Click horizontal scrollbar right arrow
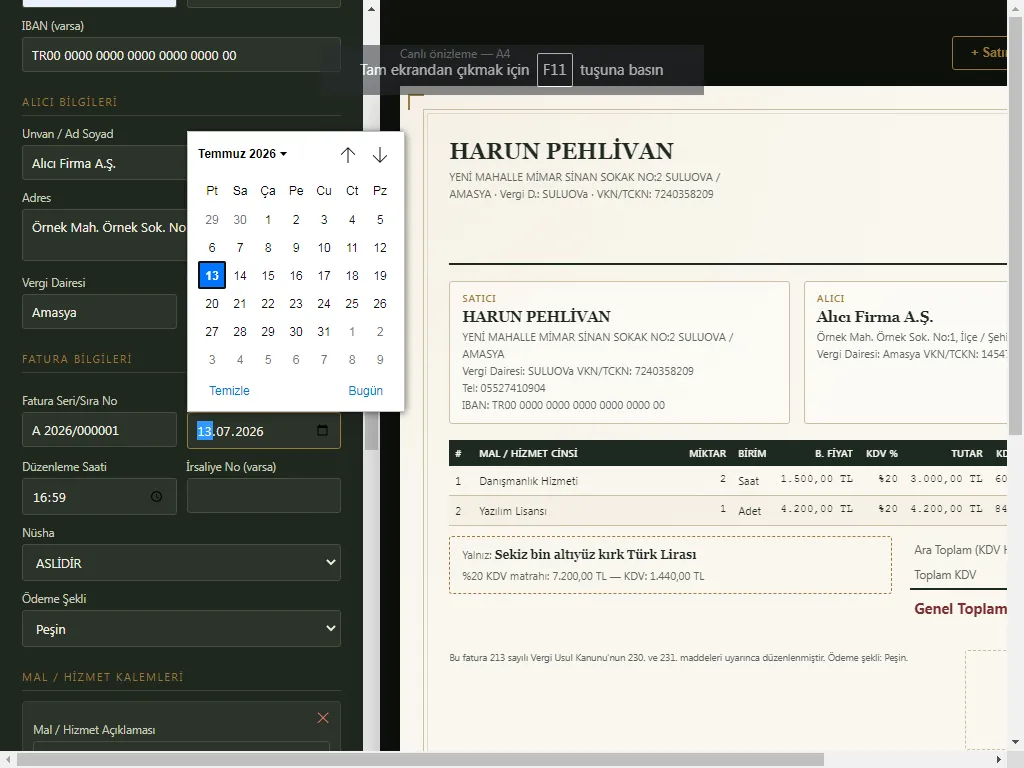 [999, 760]
